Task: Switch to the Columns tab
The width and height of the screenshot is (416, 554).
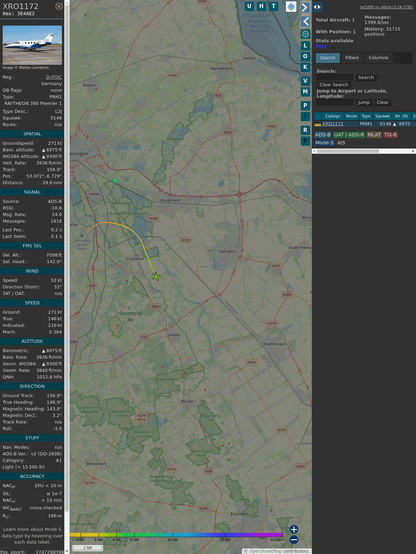Action: [x=378, y=58]
